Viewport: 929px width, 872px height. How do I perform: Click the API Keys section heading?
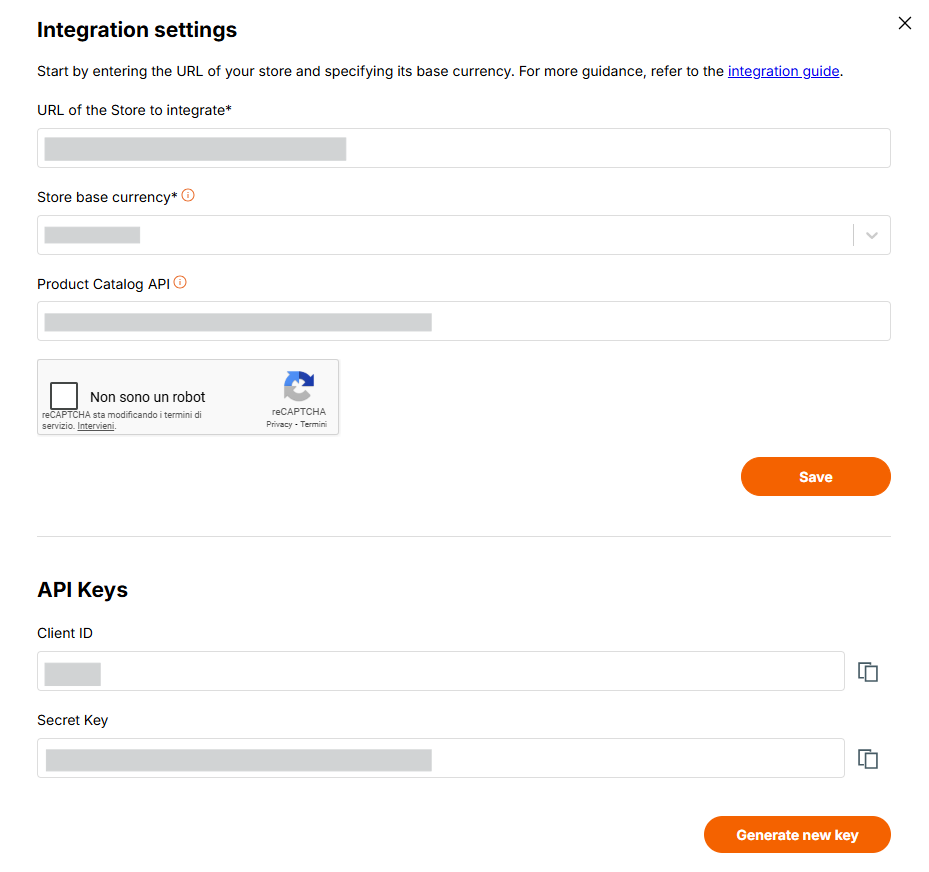pos(82,590)
